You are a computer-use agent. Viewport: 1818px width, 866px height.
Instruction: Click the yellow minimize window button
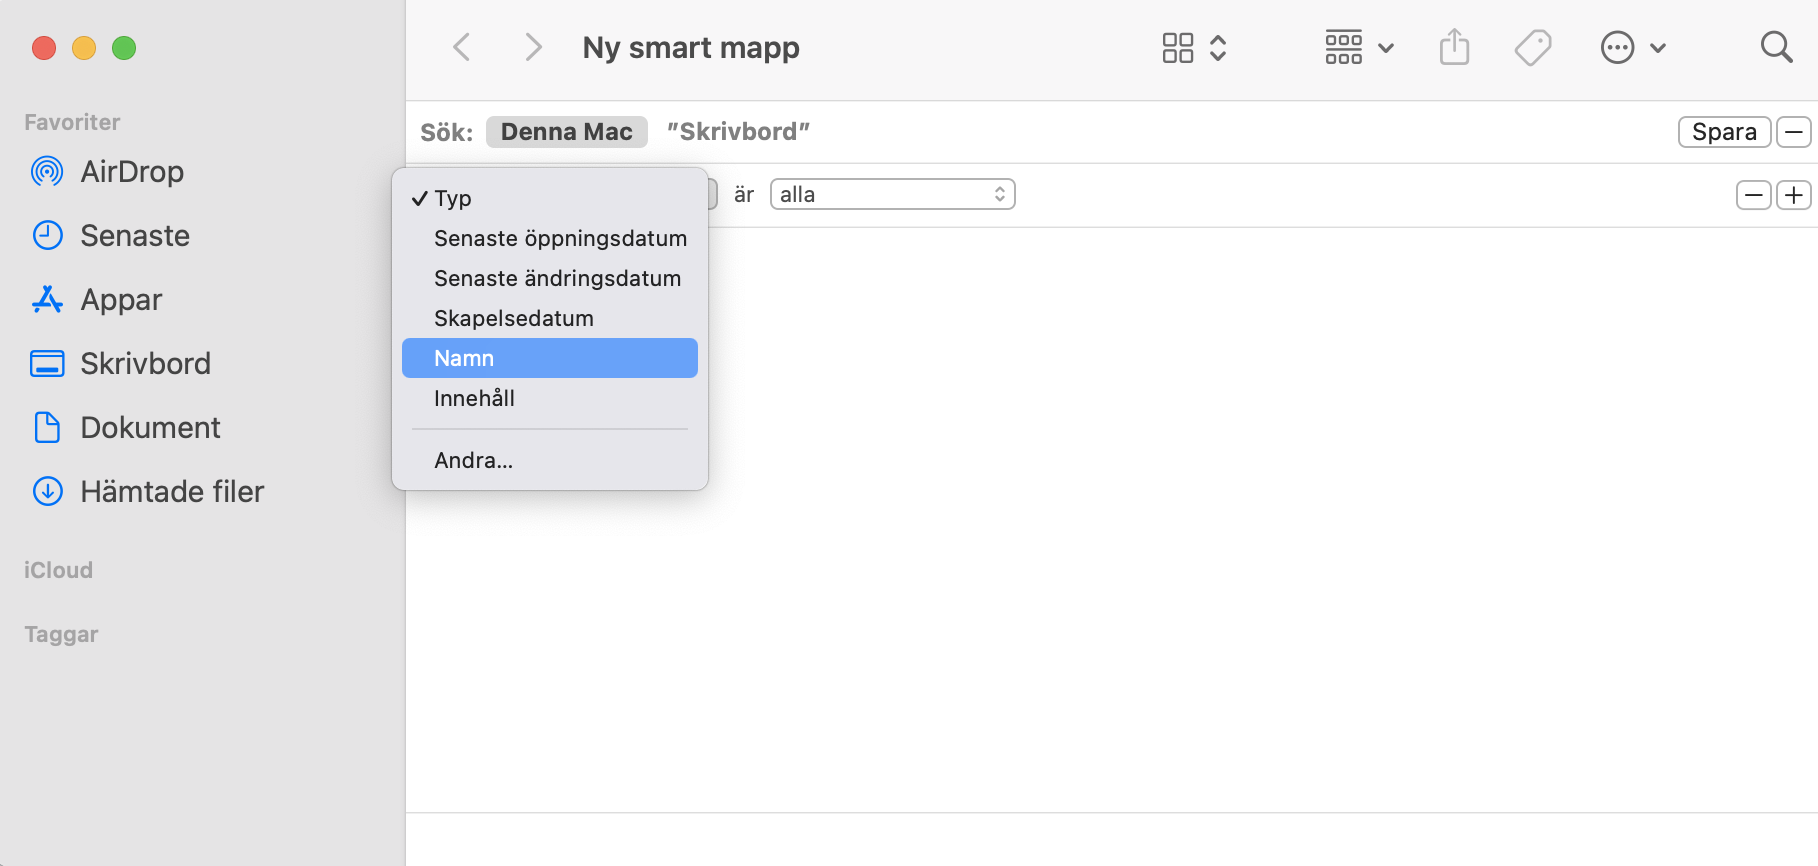coord(84,48)
